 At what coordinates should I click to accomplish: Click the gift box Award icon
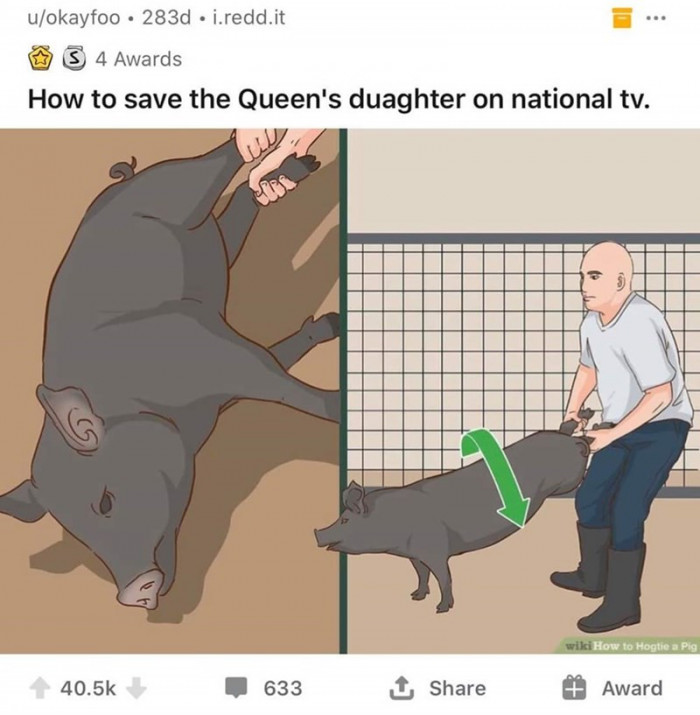pyautogui.click(x=574, y=688)
